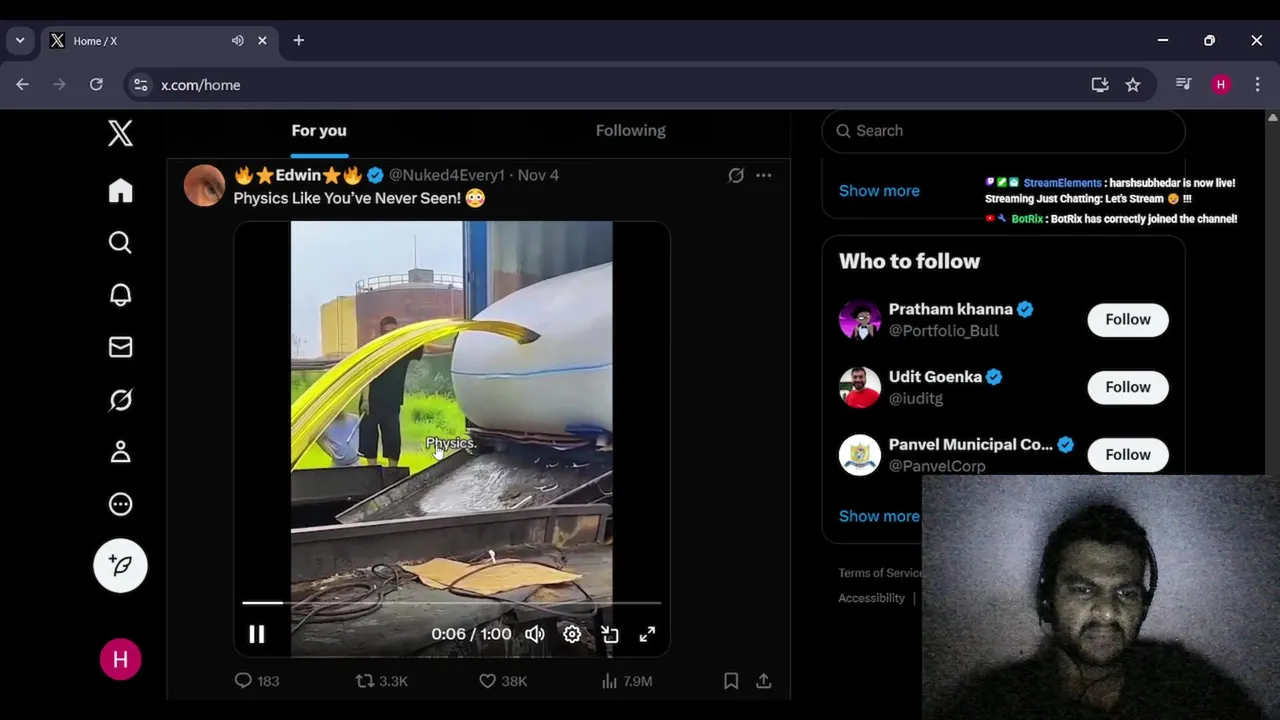1280x720 pixels.
Task: Enter video fullscreen
Action: (x=647, y=634)
